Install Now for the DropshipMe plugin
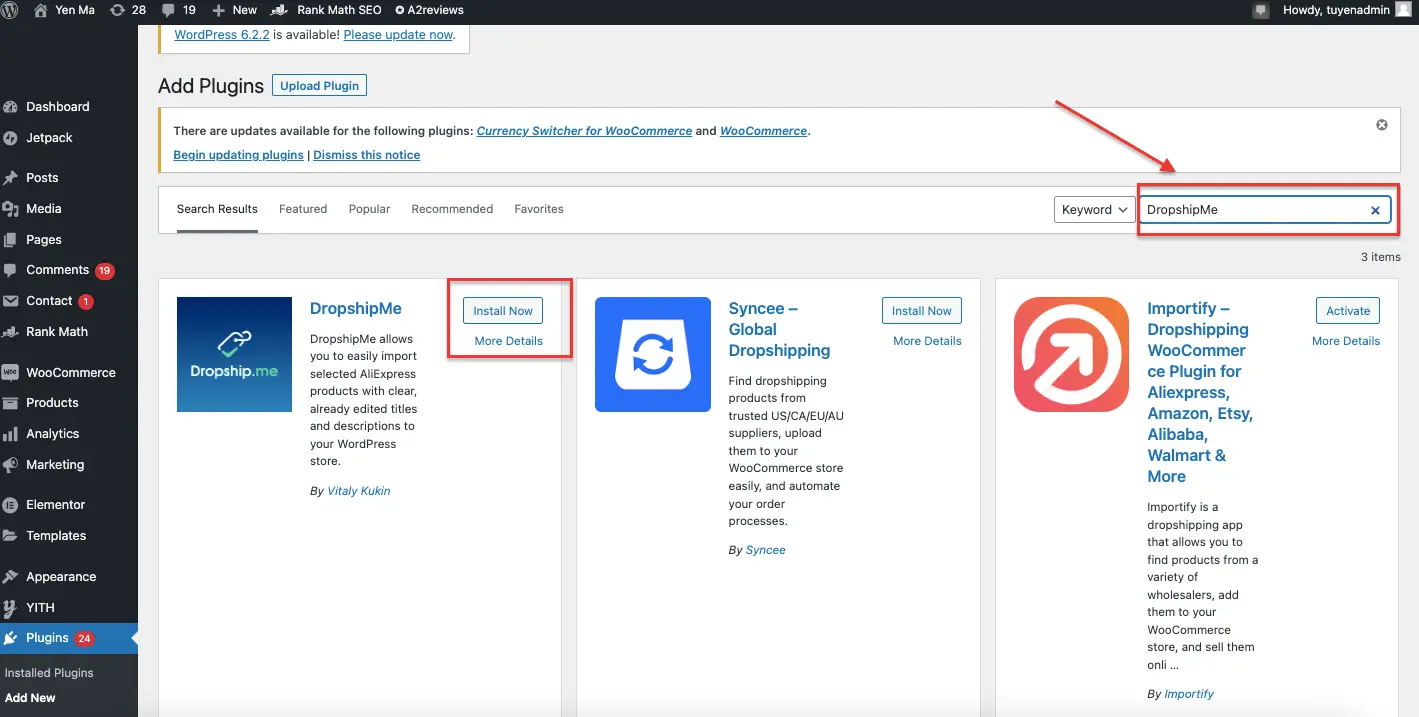The height and width of the screenshot is (717, 1419). (x=502, y=310)
